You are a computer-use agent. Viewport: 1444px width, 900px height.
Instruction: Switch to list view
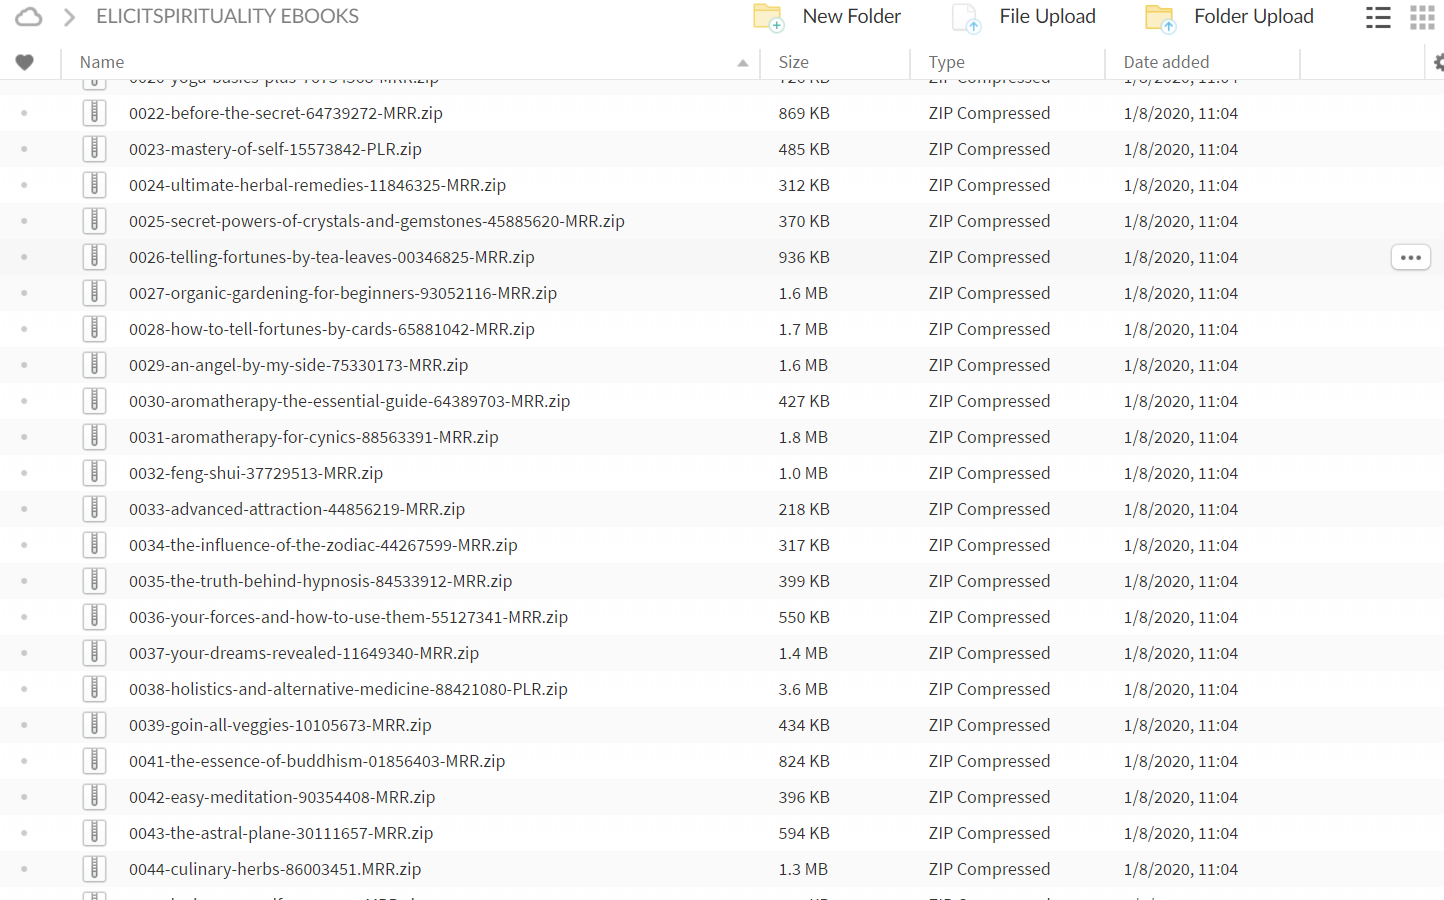1378,17
